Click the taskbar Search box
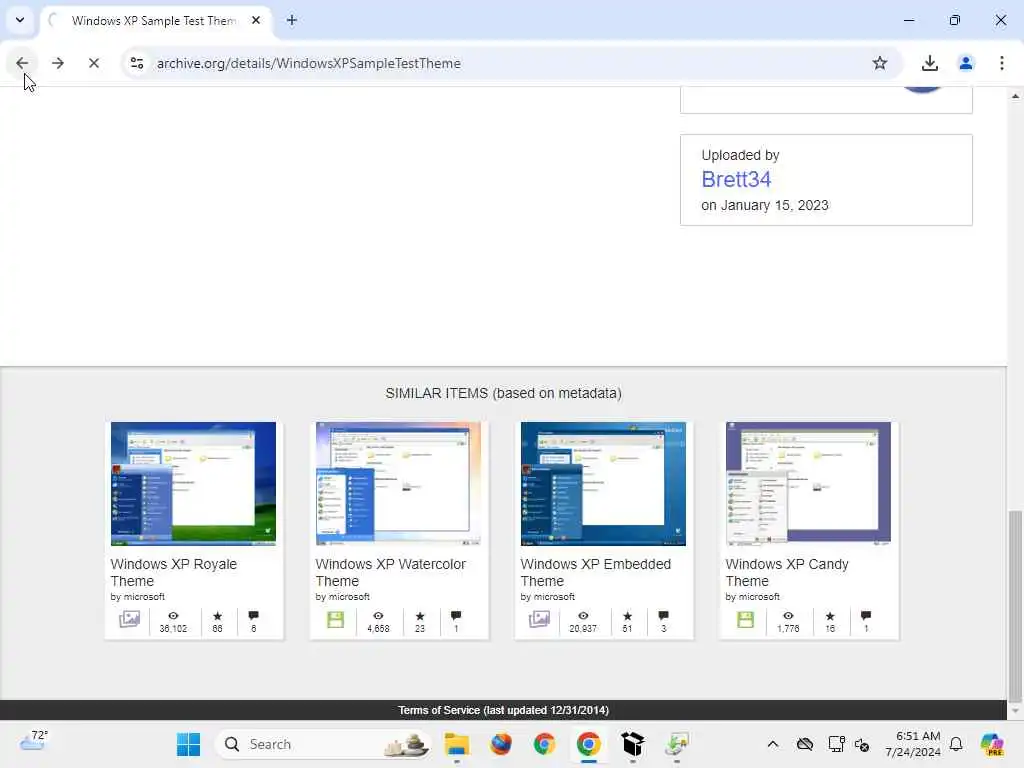 [323, 744]
